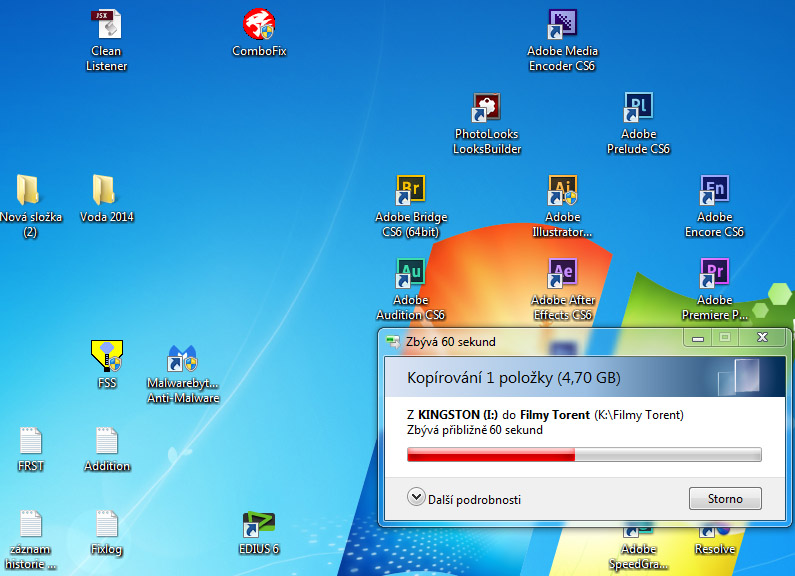Select the Adobe After Effects CS6 icon
Viewport: 795px width, 576px height.
(562, 272)
